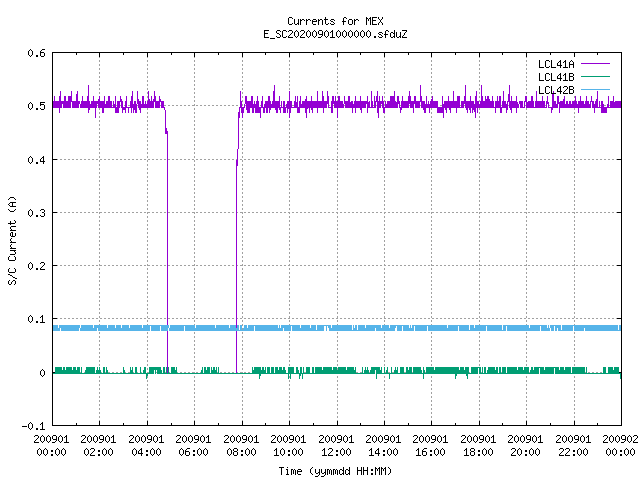Click the LCL41B legend label
This screenshot has width=640, height=480.
[x=556, y=77]
